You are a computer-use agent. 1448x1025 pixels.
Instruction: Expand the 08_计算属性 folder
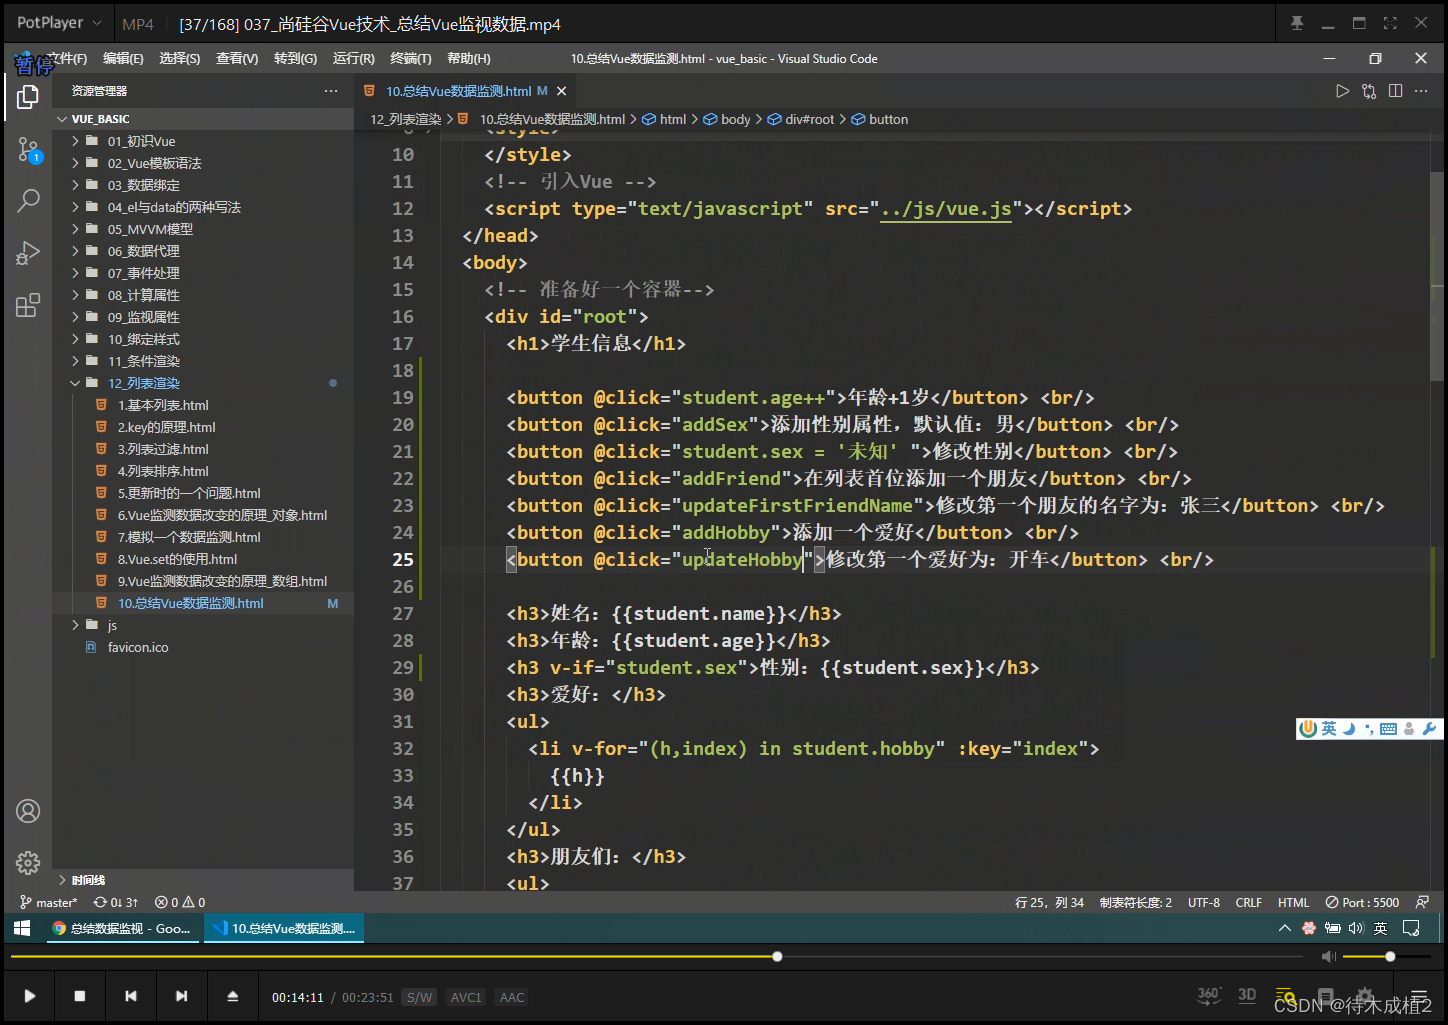[x=143, y=295]
